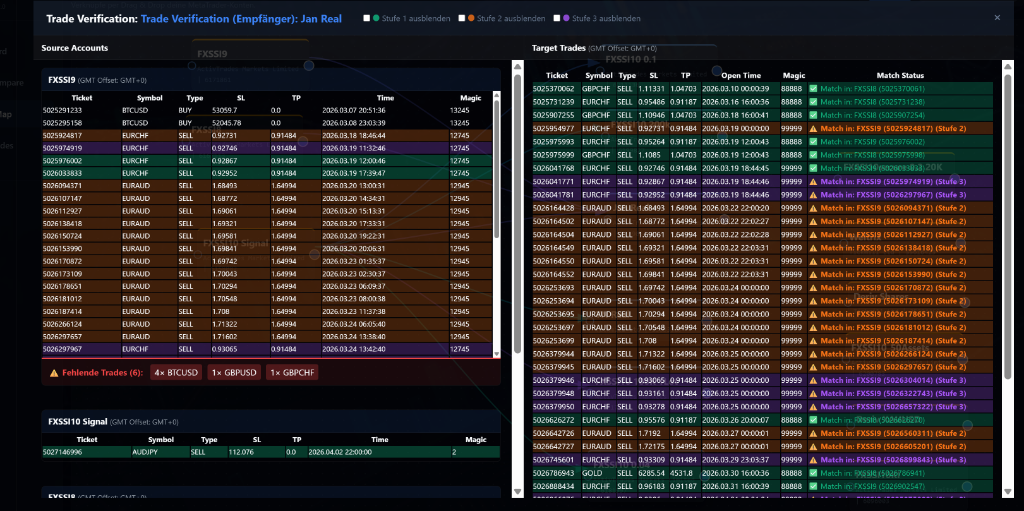1024x511 pixels.
Task: Click the up arrow of the Target Trades scrollbar
Action: [517, 67]
